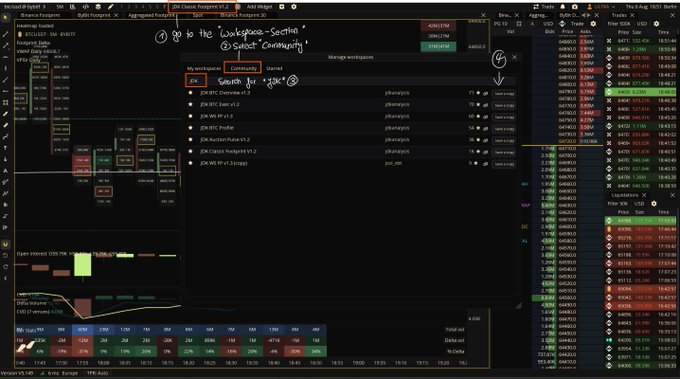Open the top bar settings gear
This screenshot has width=680, height=379.
[x=294, y=7]
